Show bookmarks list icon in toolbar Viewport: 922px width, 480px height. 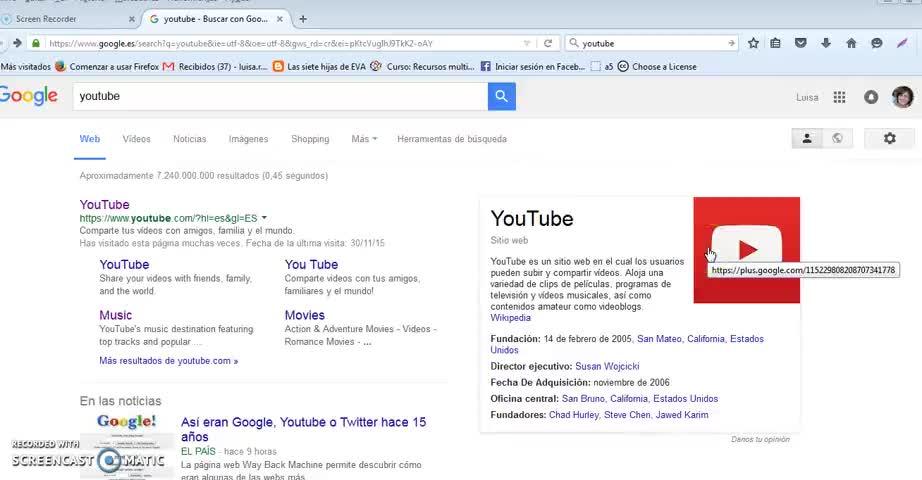(776, 44)
